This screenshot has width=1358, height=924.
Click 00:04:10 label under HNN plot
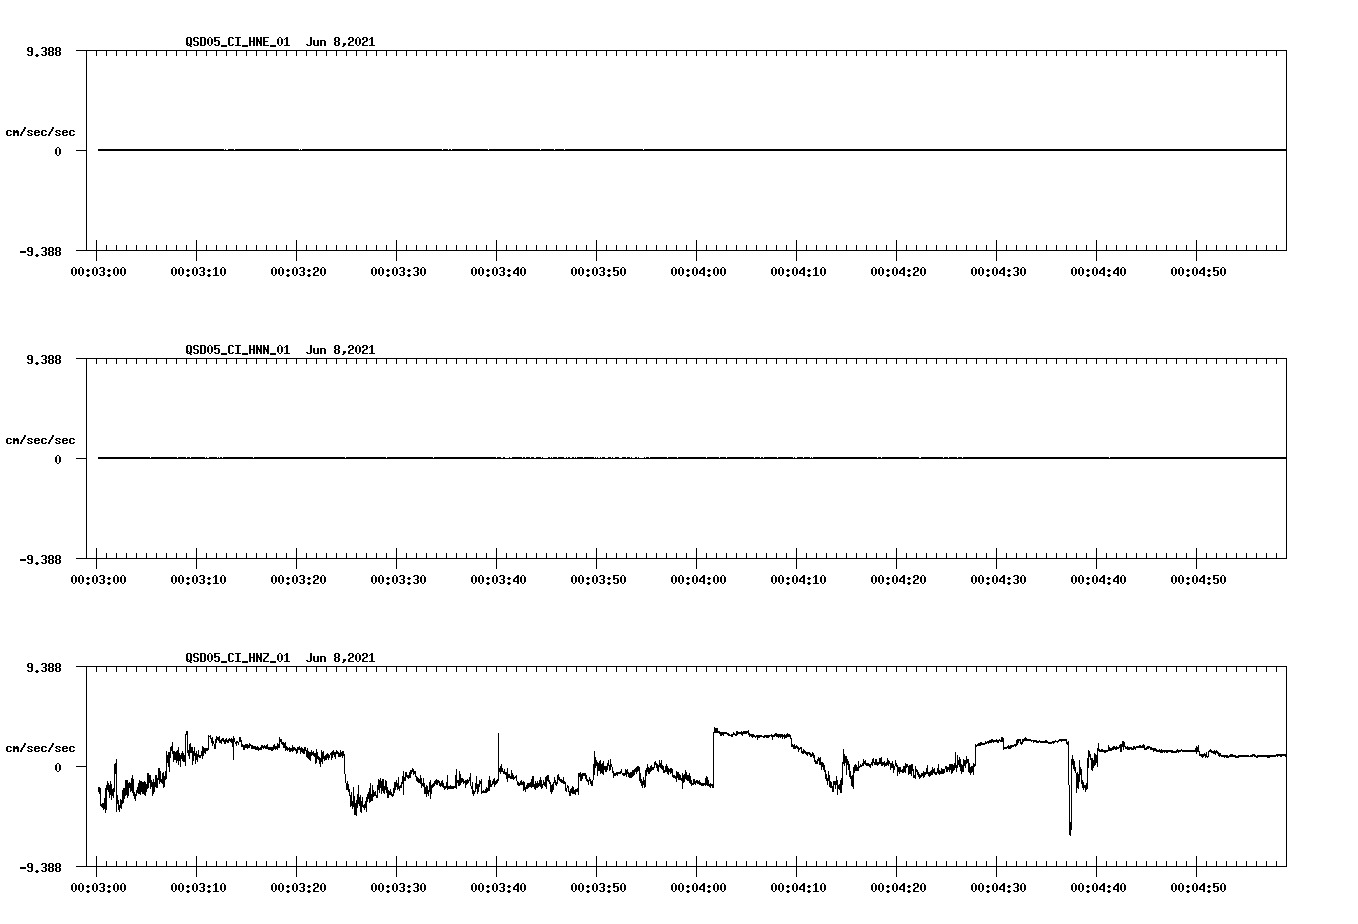point(798,579)
